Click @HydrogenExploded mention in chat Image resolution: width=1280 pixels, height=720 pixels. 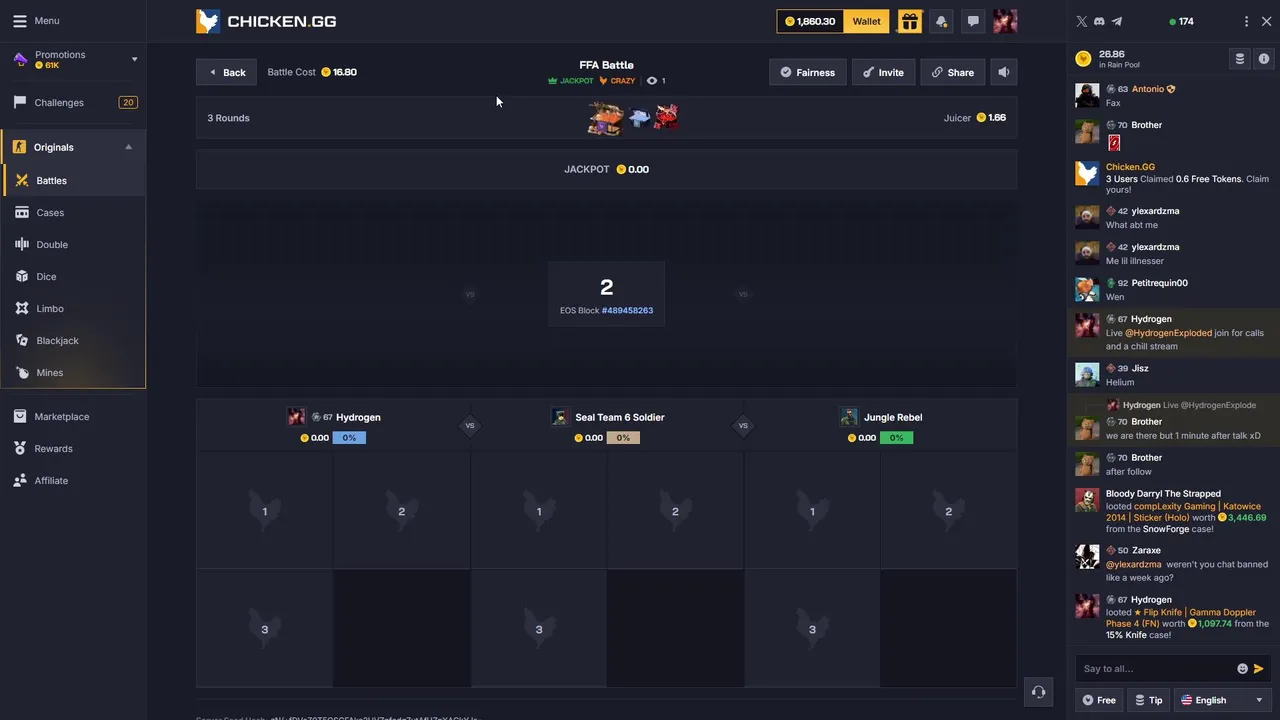click(1168, 333)
